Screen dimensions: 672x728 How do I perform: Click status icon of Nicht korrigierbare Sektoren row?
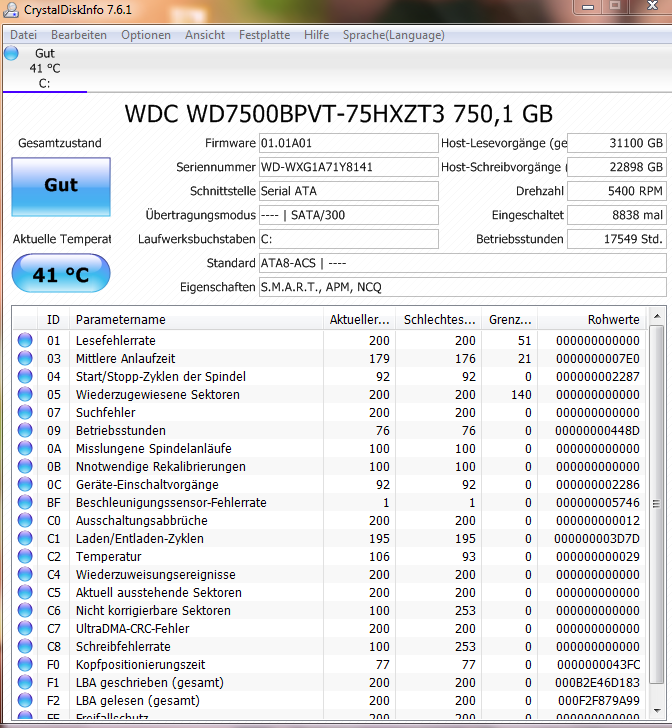coord(25,611)
